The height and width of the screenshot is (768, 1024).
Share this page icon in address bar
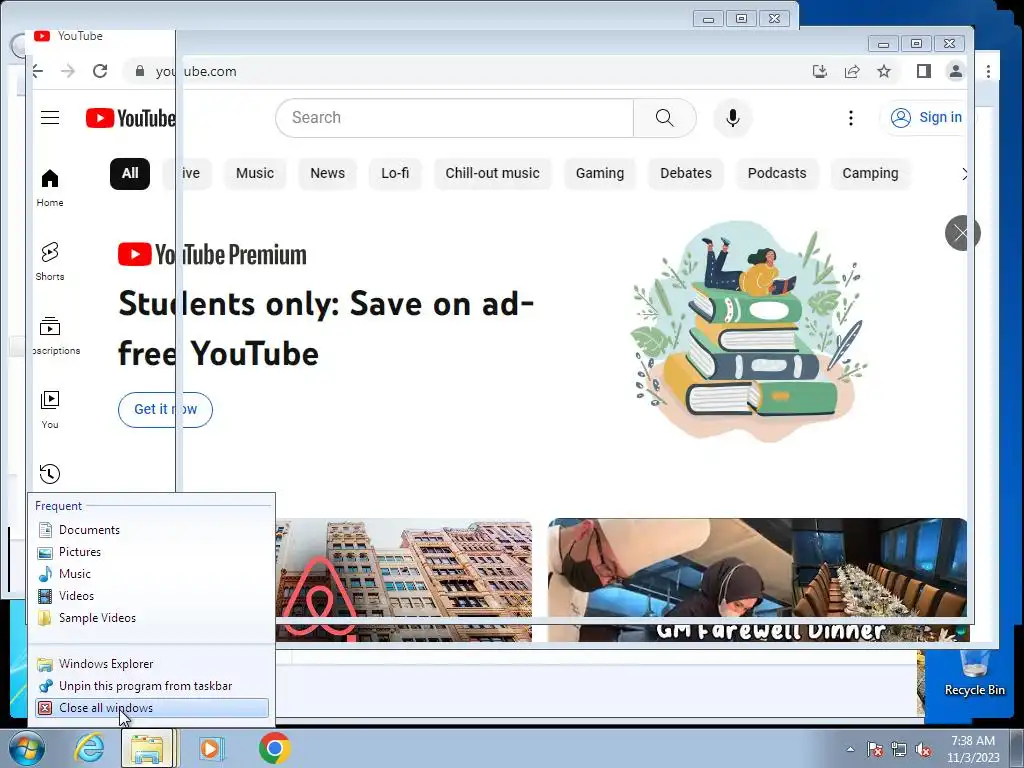[x=852, y=71]
